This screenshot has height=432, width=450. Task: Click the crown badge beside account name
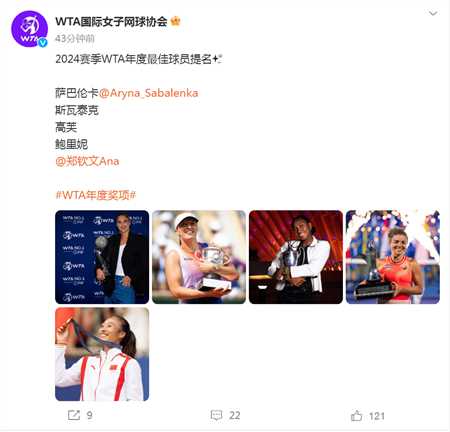point(175,22)
